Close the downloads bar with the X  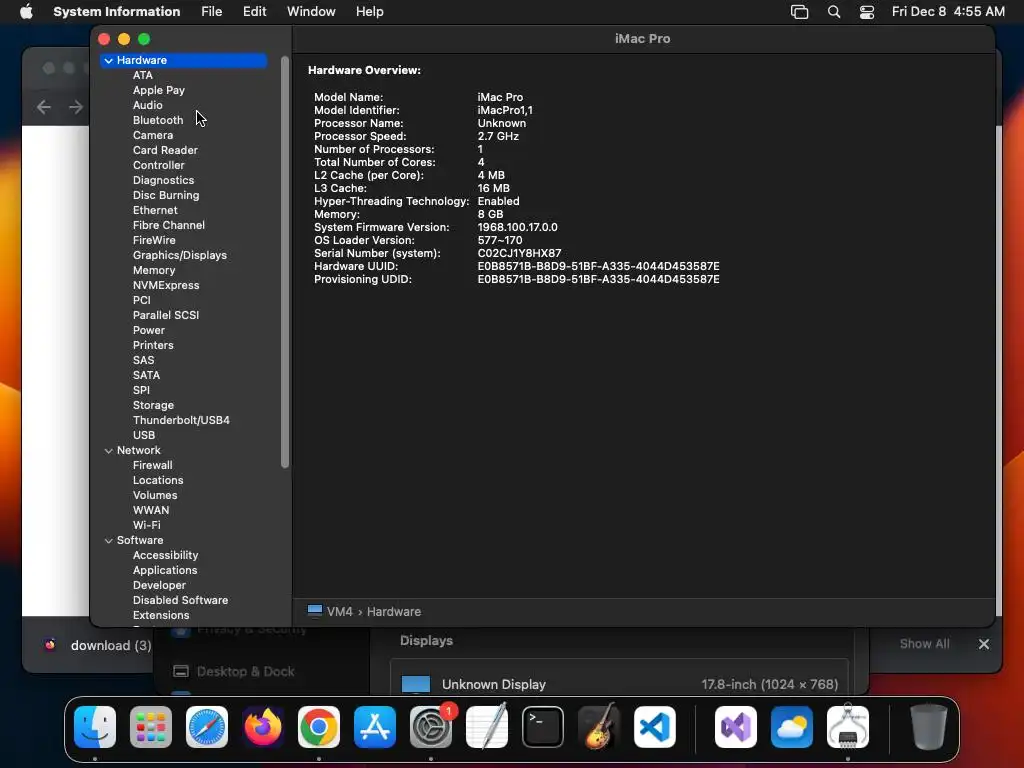point(984,644)
